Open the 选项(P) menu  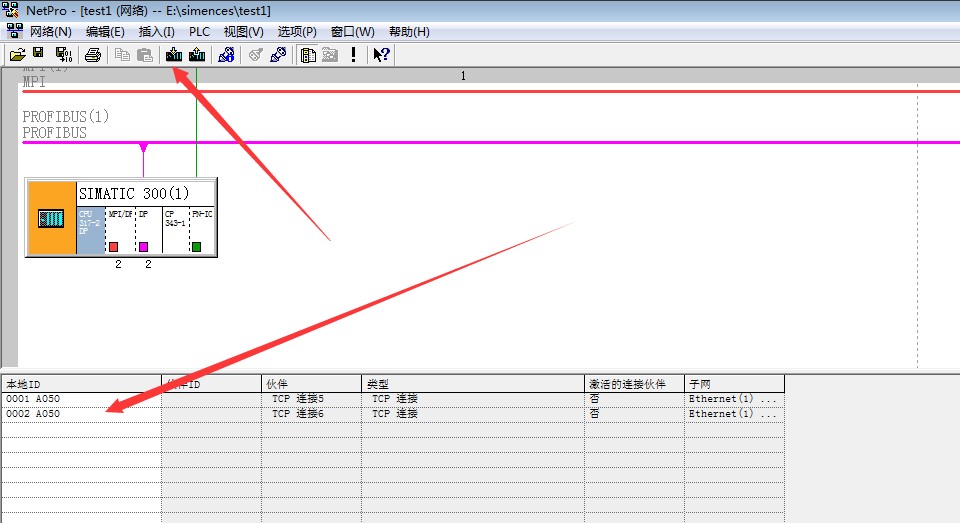297,32
